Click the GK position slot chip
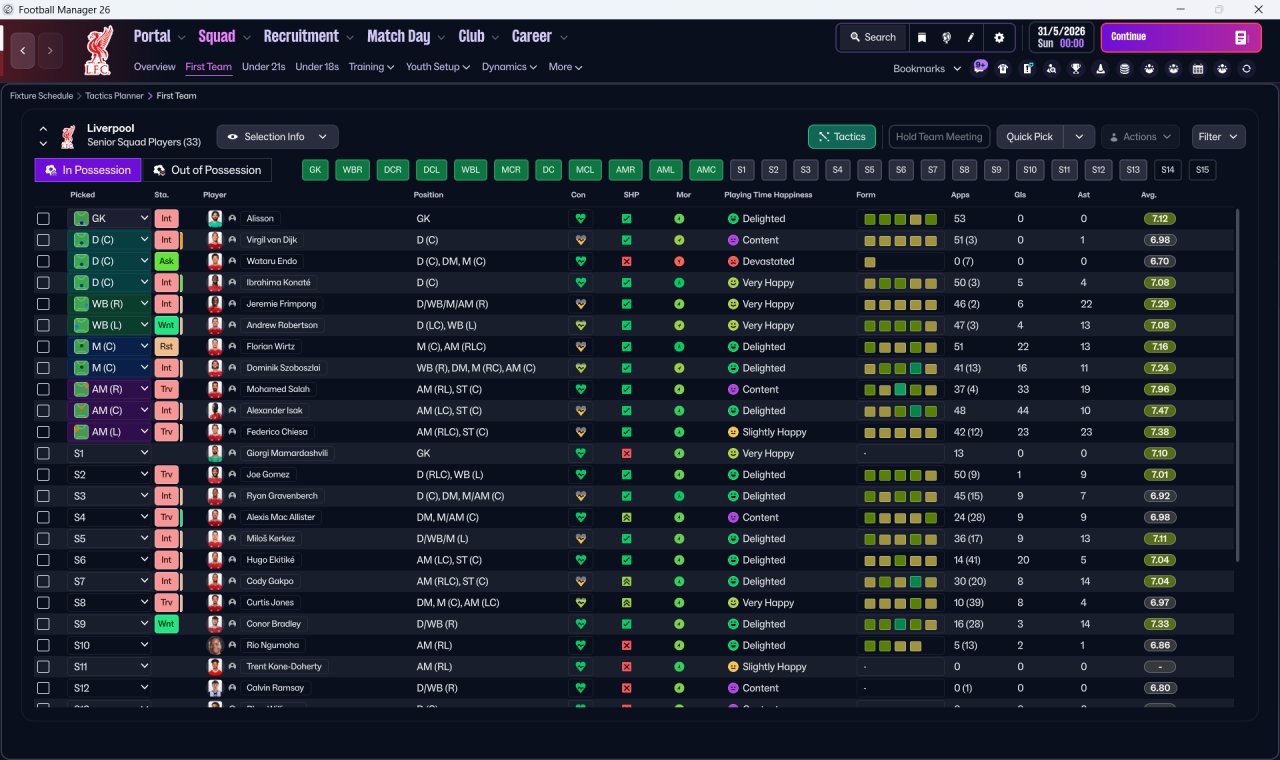 point(315,170)
